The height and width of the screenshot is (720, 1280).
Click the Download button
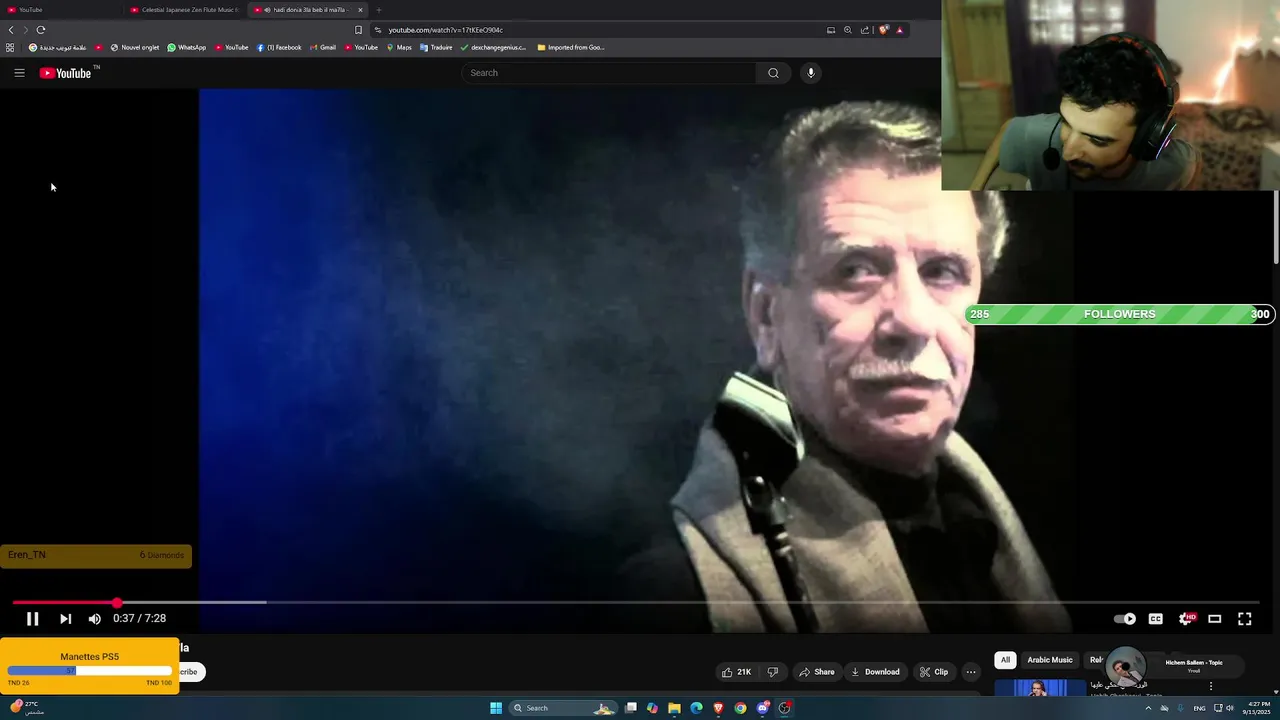[875, 672]
